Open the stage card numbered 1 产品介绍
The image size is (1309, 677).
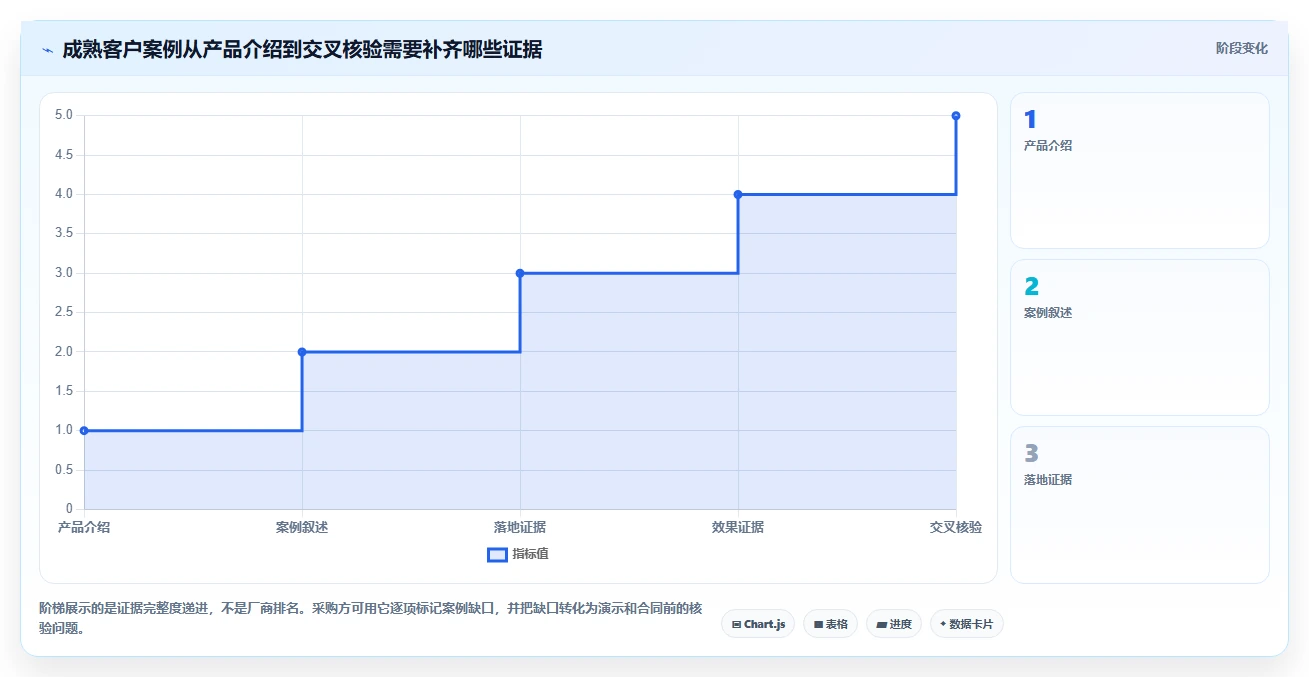(1140, 170)
